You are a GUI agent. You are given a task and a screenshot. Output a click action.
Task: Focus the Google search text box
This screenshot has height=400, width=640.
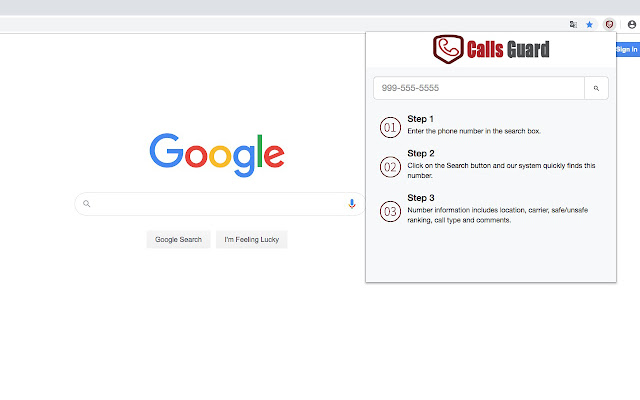(x=220, y=204)
